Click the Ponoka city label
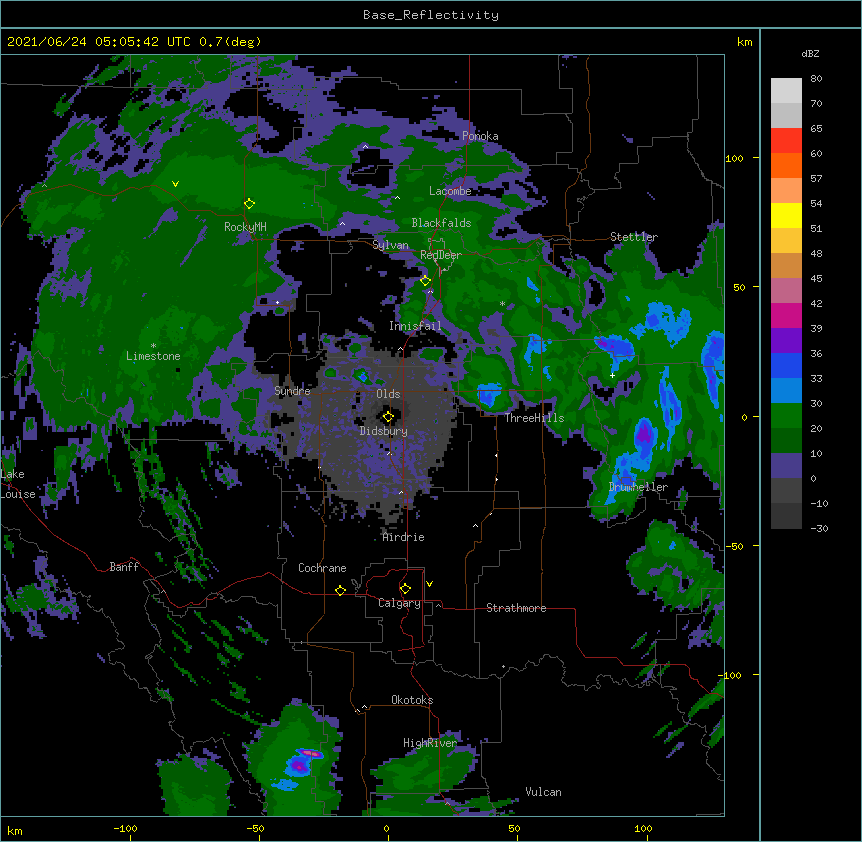The image size is (862, 842). (480, 136)
